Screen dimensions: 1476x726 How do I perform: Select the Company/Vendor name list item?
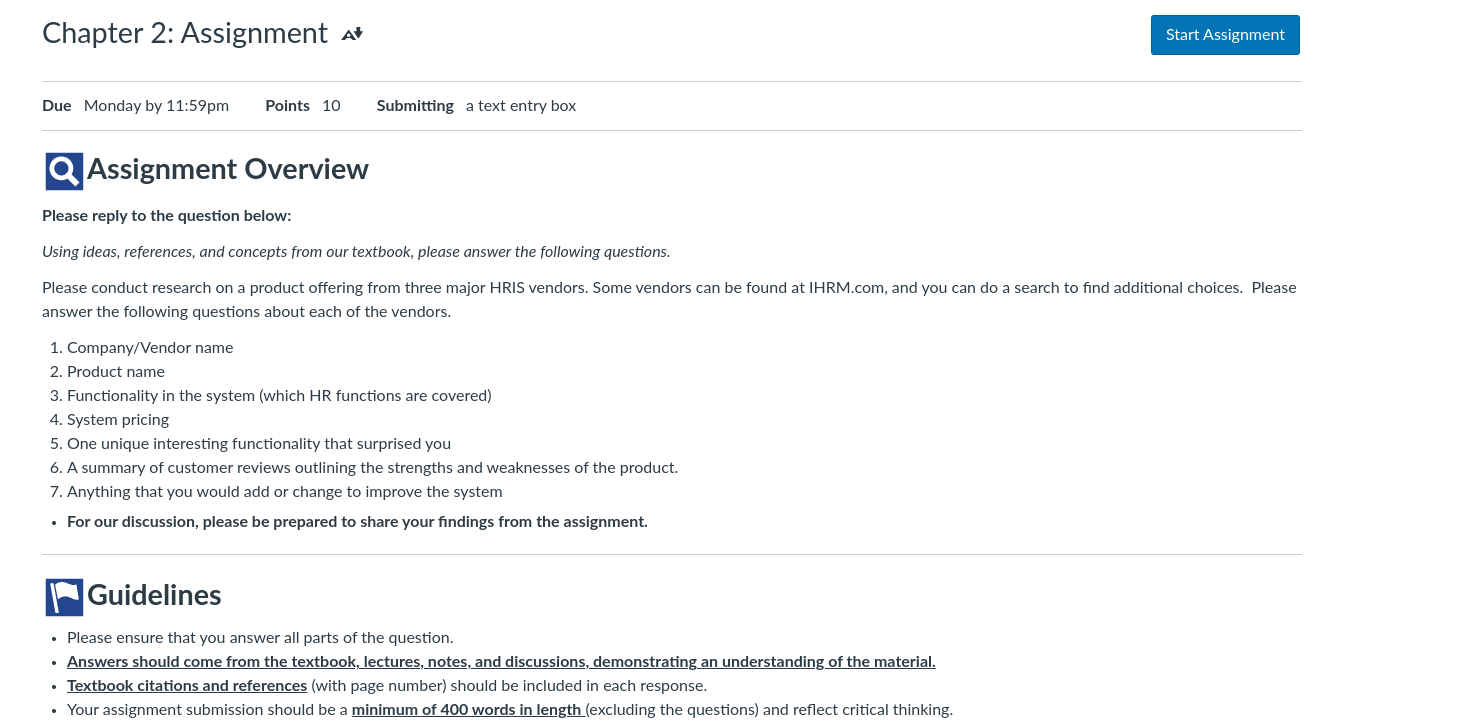[x=150, y=348]
